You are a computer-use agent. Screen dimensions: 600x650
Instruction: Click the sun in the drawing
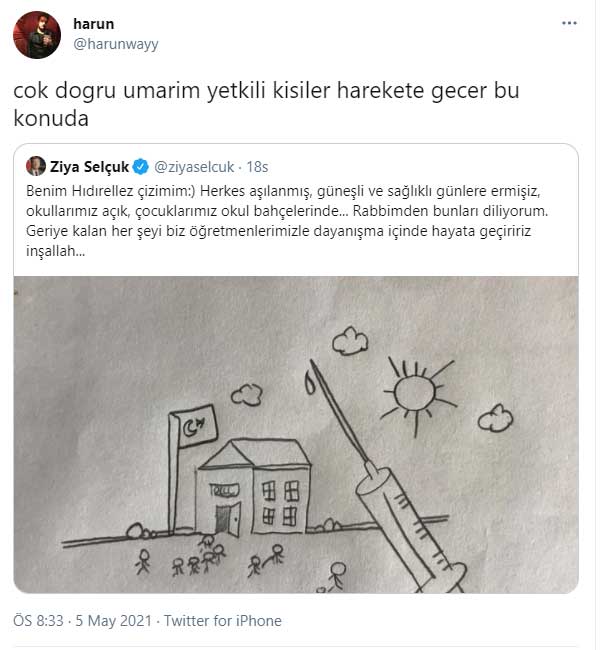[x=416, y=394]
